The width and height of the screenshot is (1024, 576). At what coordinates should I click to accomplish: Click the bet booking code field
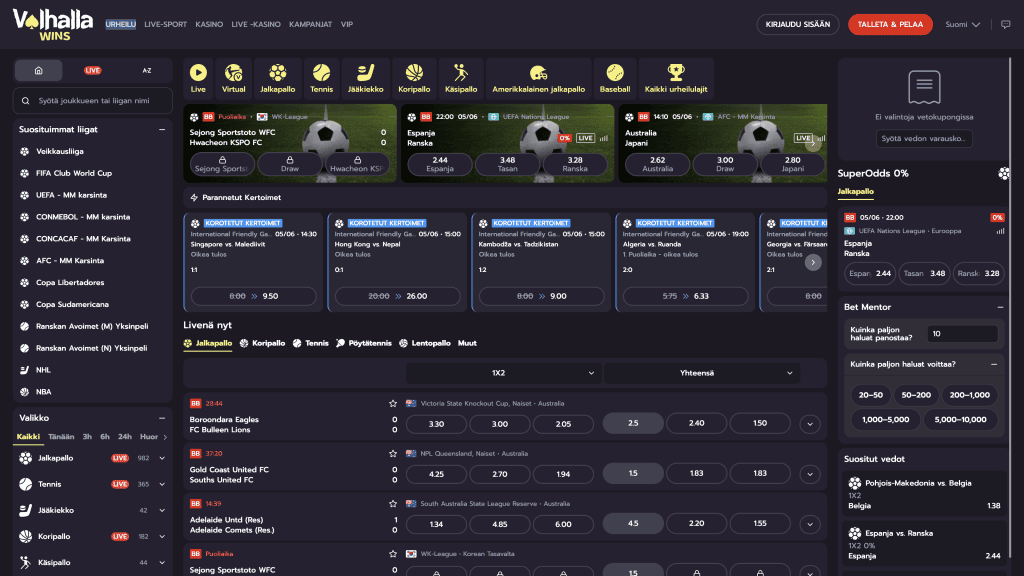coord(923,138)
